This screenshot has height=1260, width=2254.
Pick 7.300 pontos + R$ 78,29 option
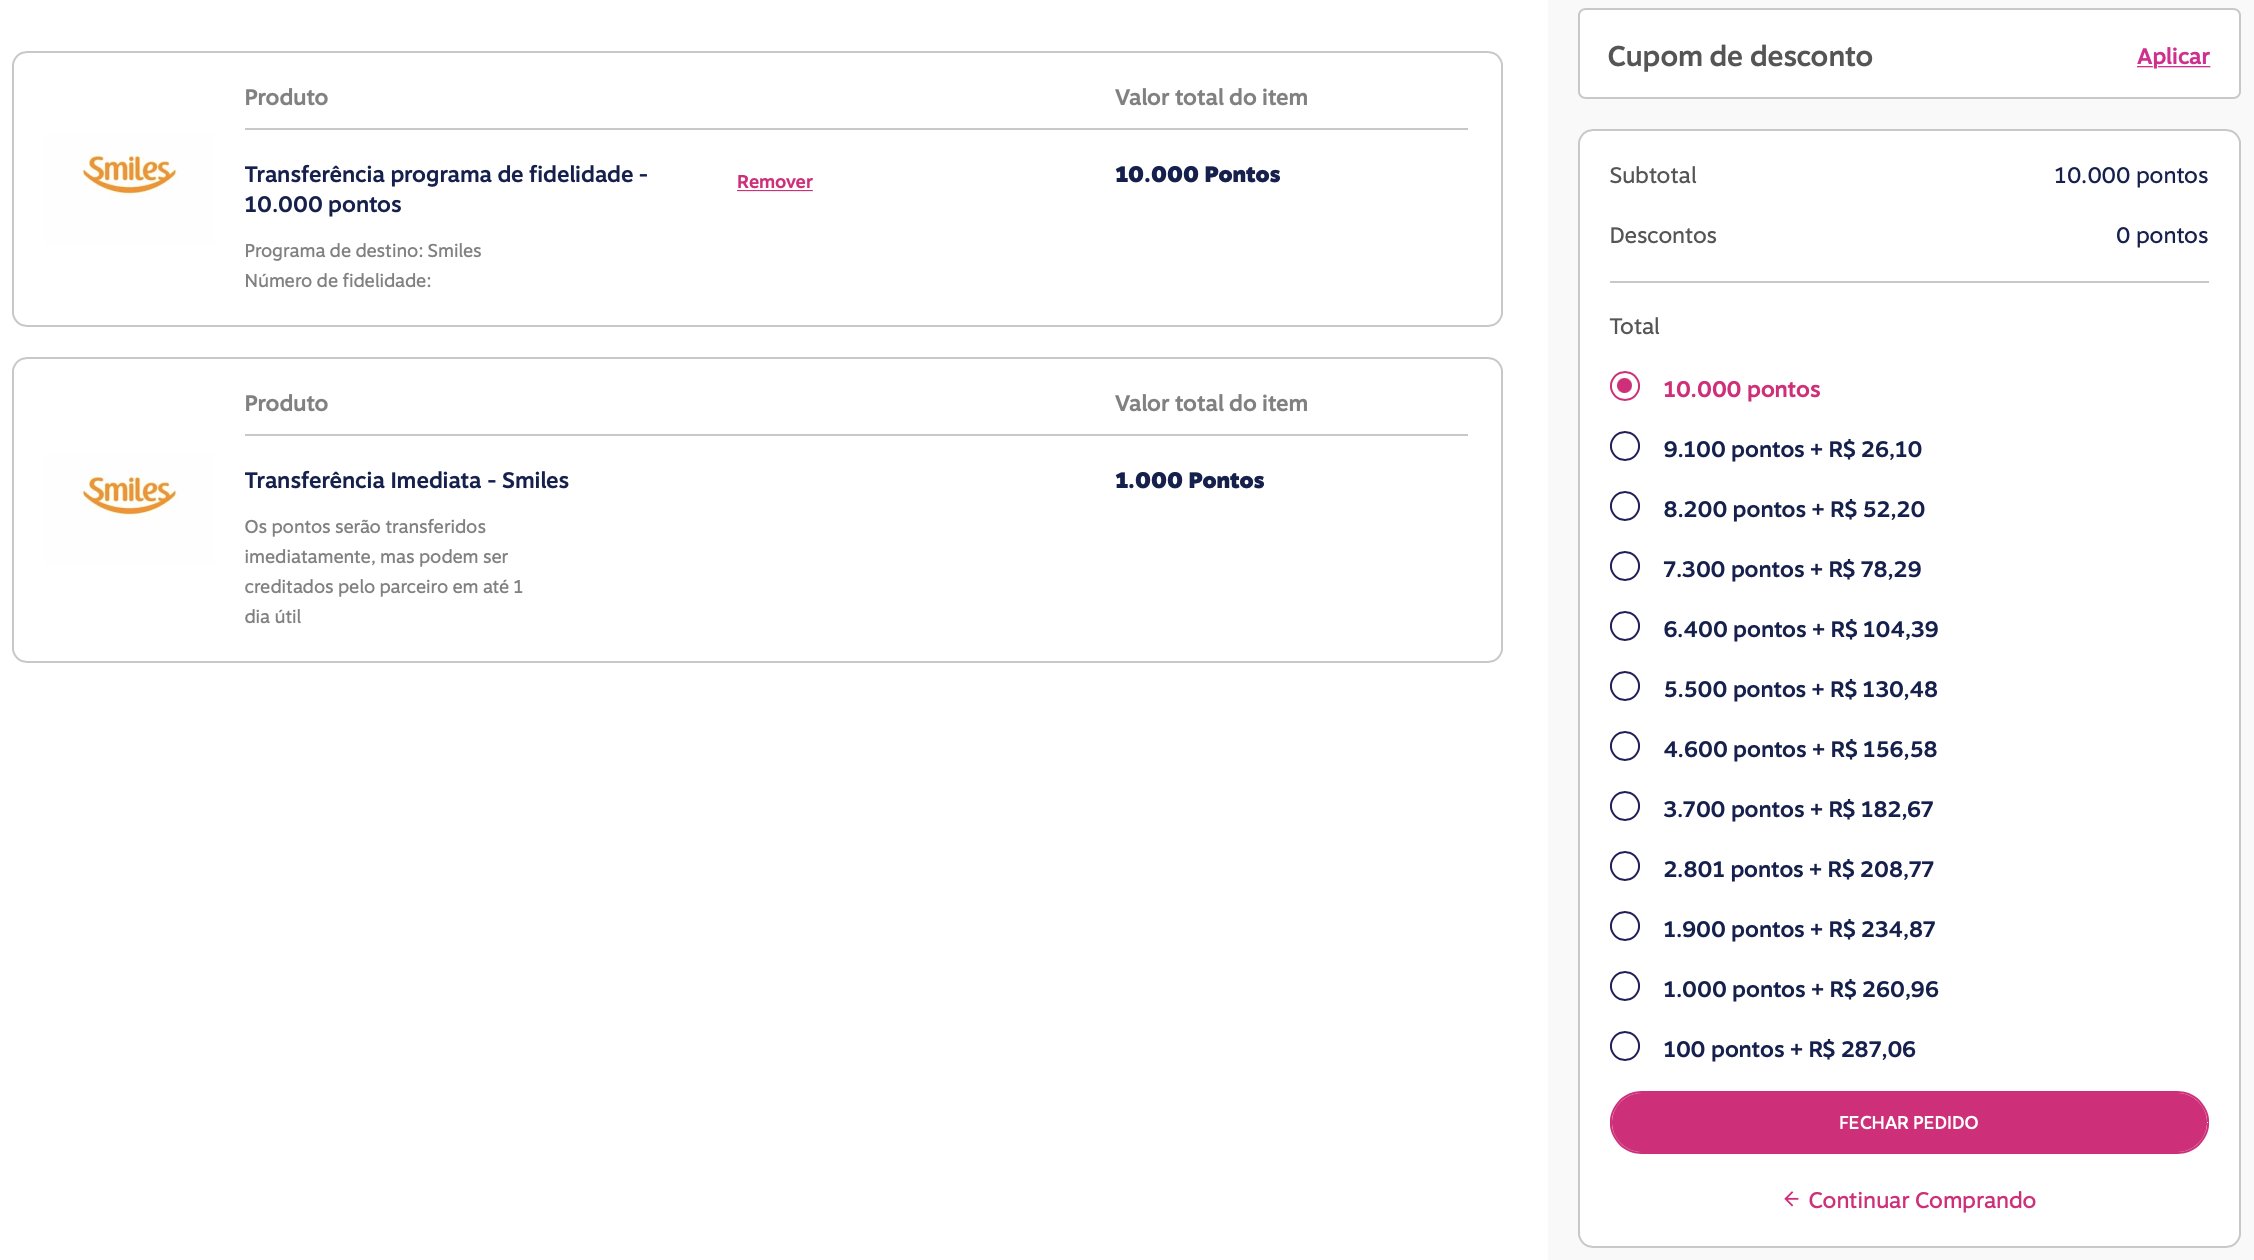pos(1625,567)
